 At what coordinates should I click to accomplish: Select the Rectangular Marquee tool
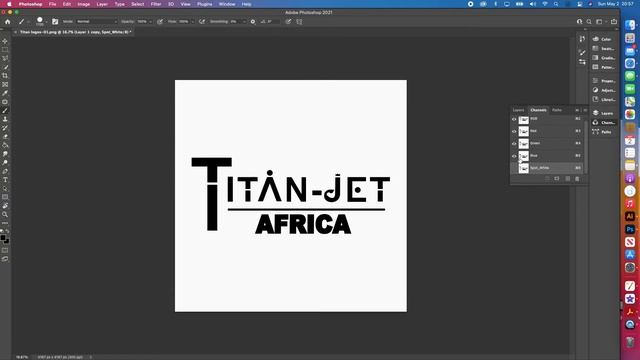point(5,50)
